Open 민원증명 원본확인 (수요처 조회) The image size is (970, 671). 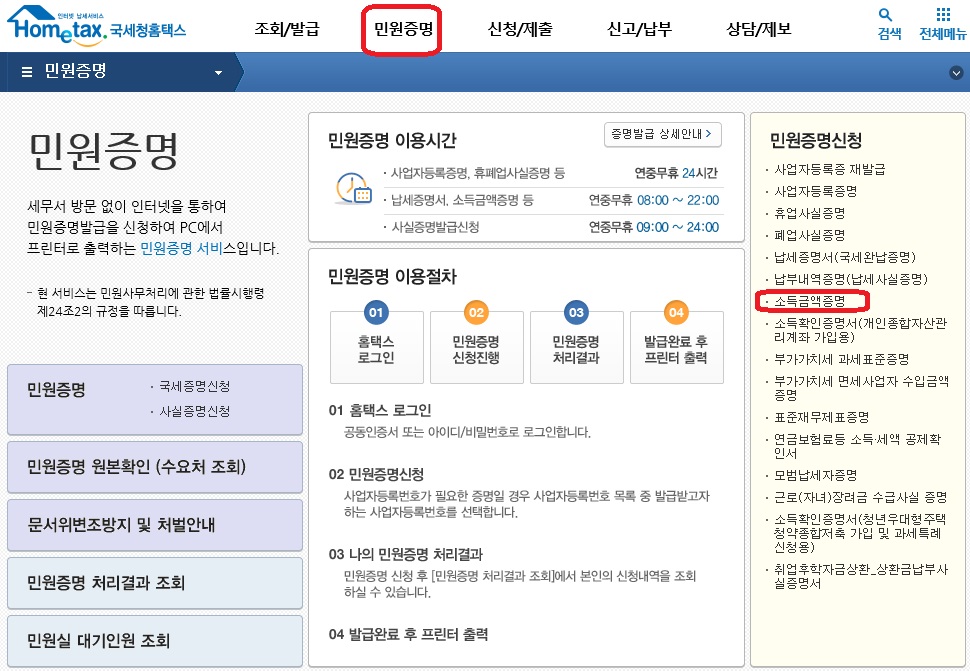pos(155,467)
